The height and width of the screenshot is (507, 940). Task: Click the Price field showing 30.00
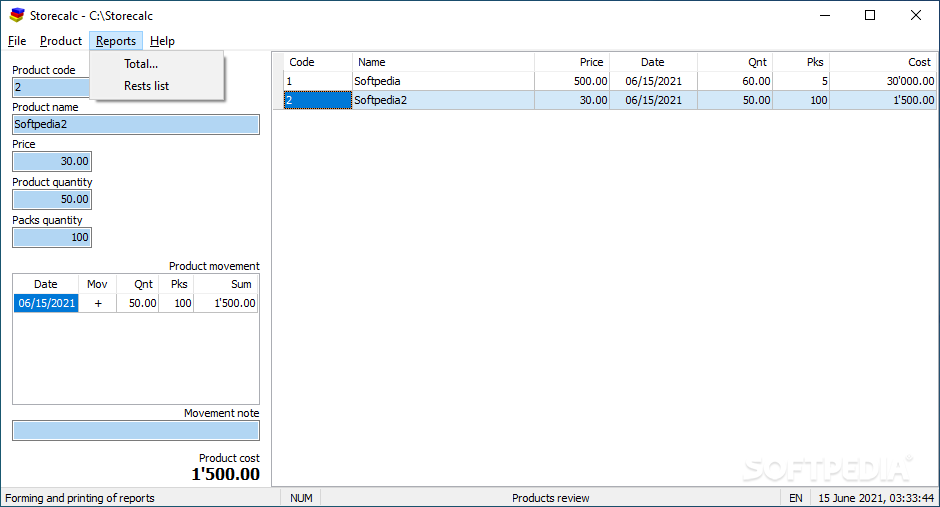(x=52, y=161)
